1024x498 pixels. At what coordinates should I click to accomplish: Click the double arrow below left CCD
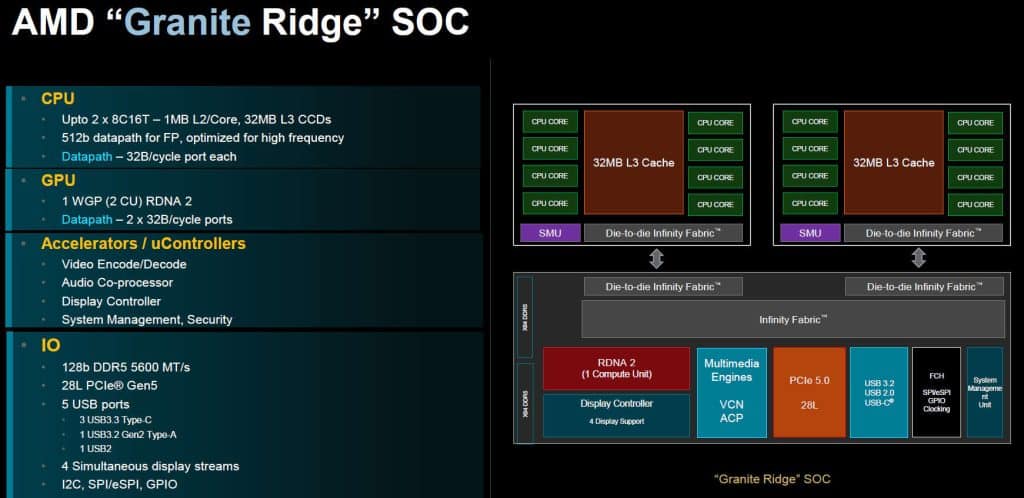656,258
